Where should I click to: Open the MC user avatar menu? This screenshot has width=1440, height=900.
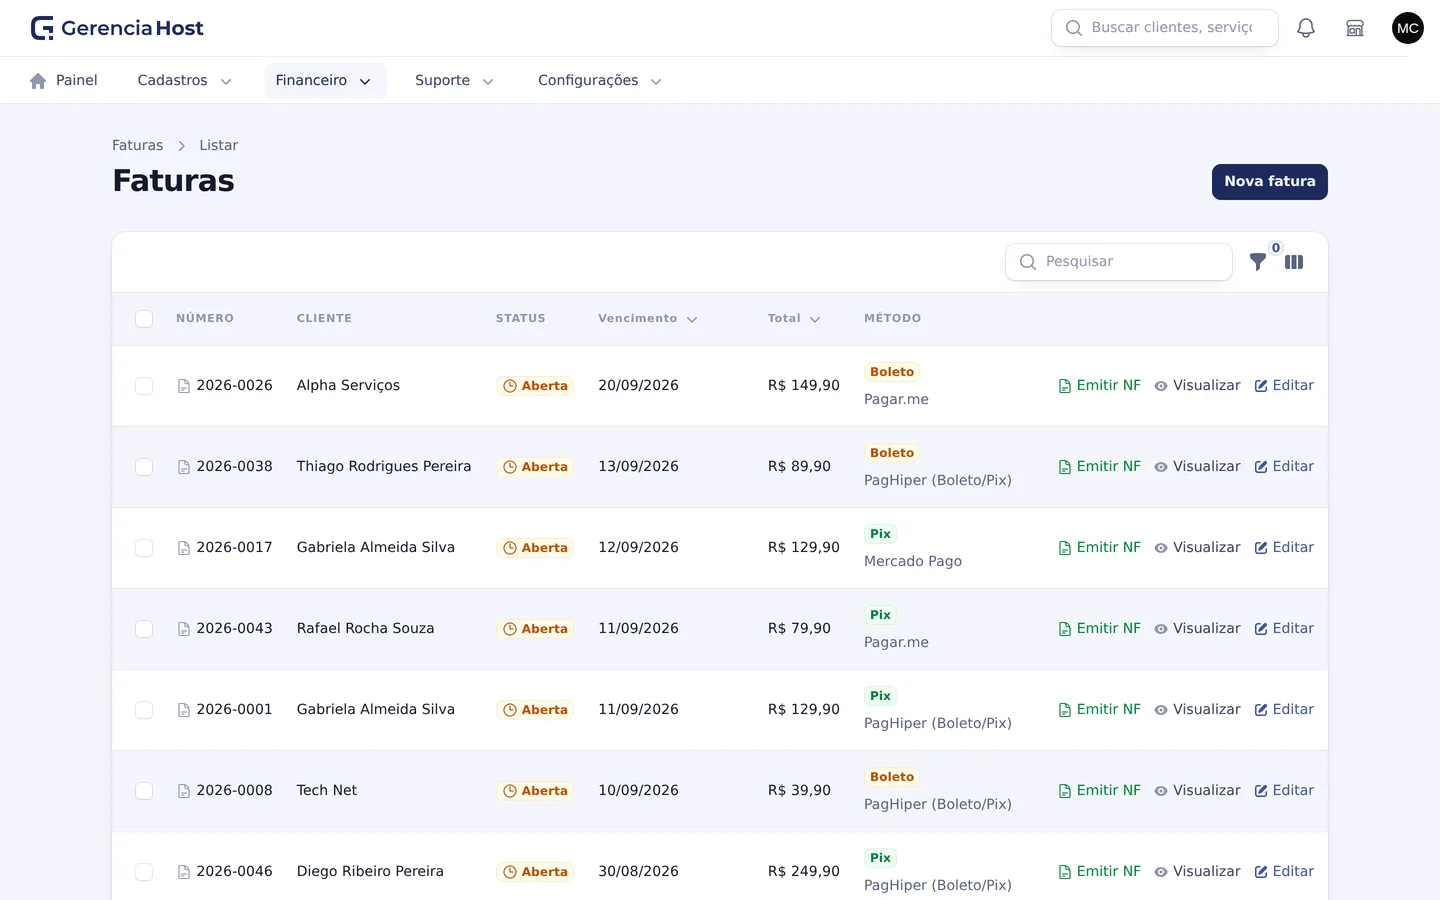(x=1408, y=28)
